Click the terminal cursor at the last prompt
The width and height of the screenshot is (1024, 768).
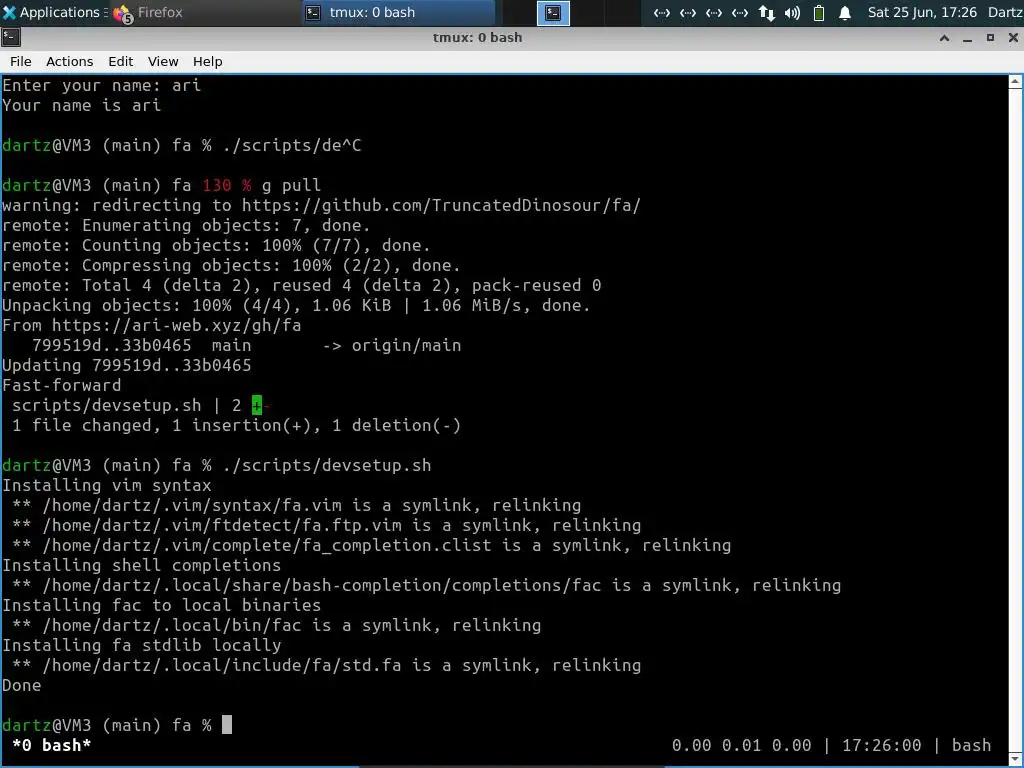pos(227,725)
